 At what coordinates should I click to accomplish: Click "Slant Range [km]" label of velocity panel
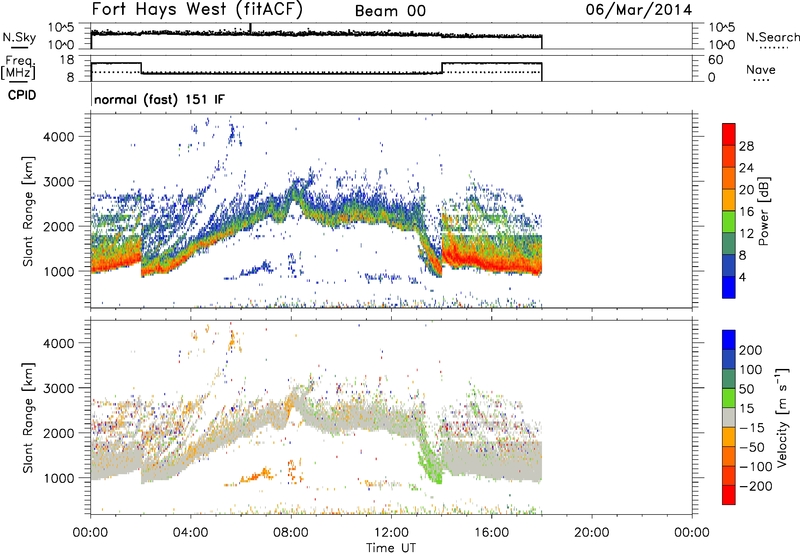pos(28,418)
